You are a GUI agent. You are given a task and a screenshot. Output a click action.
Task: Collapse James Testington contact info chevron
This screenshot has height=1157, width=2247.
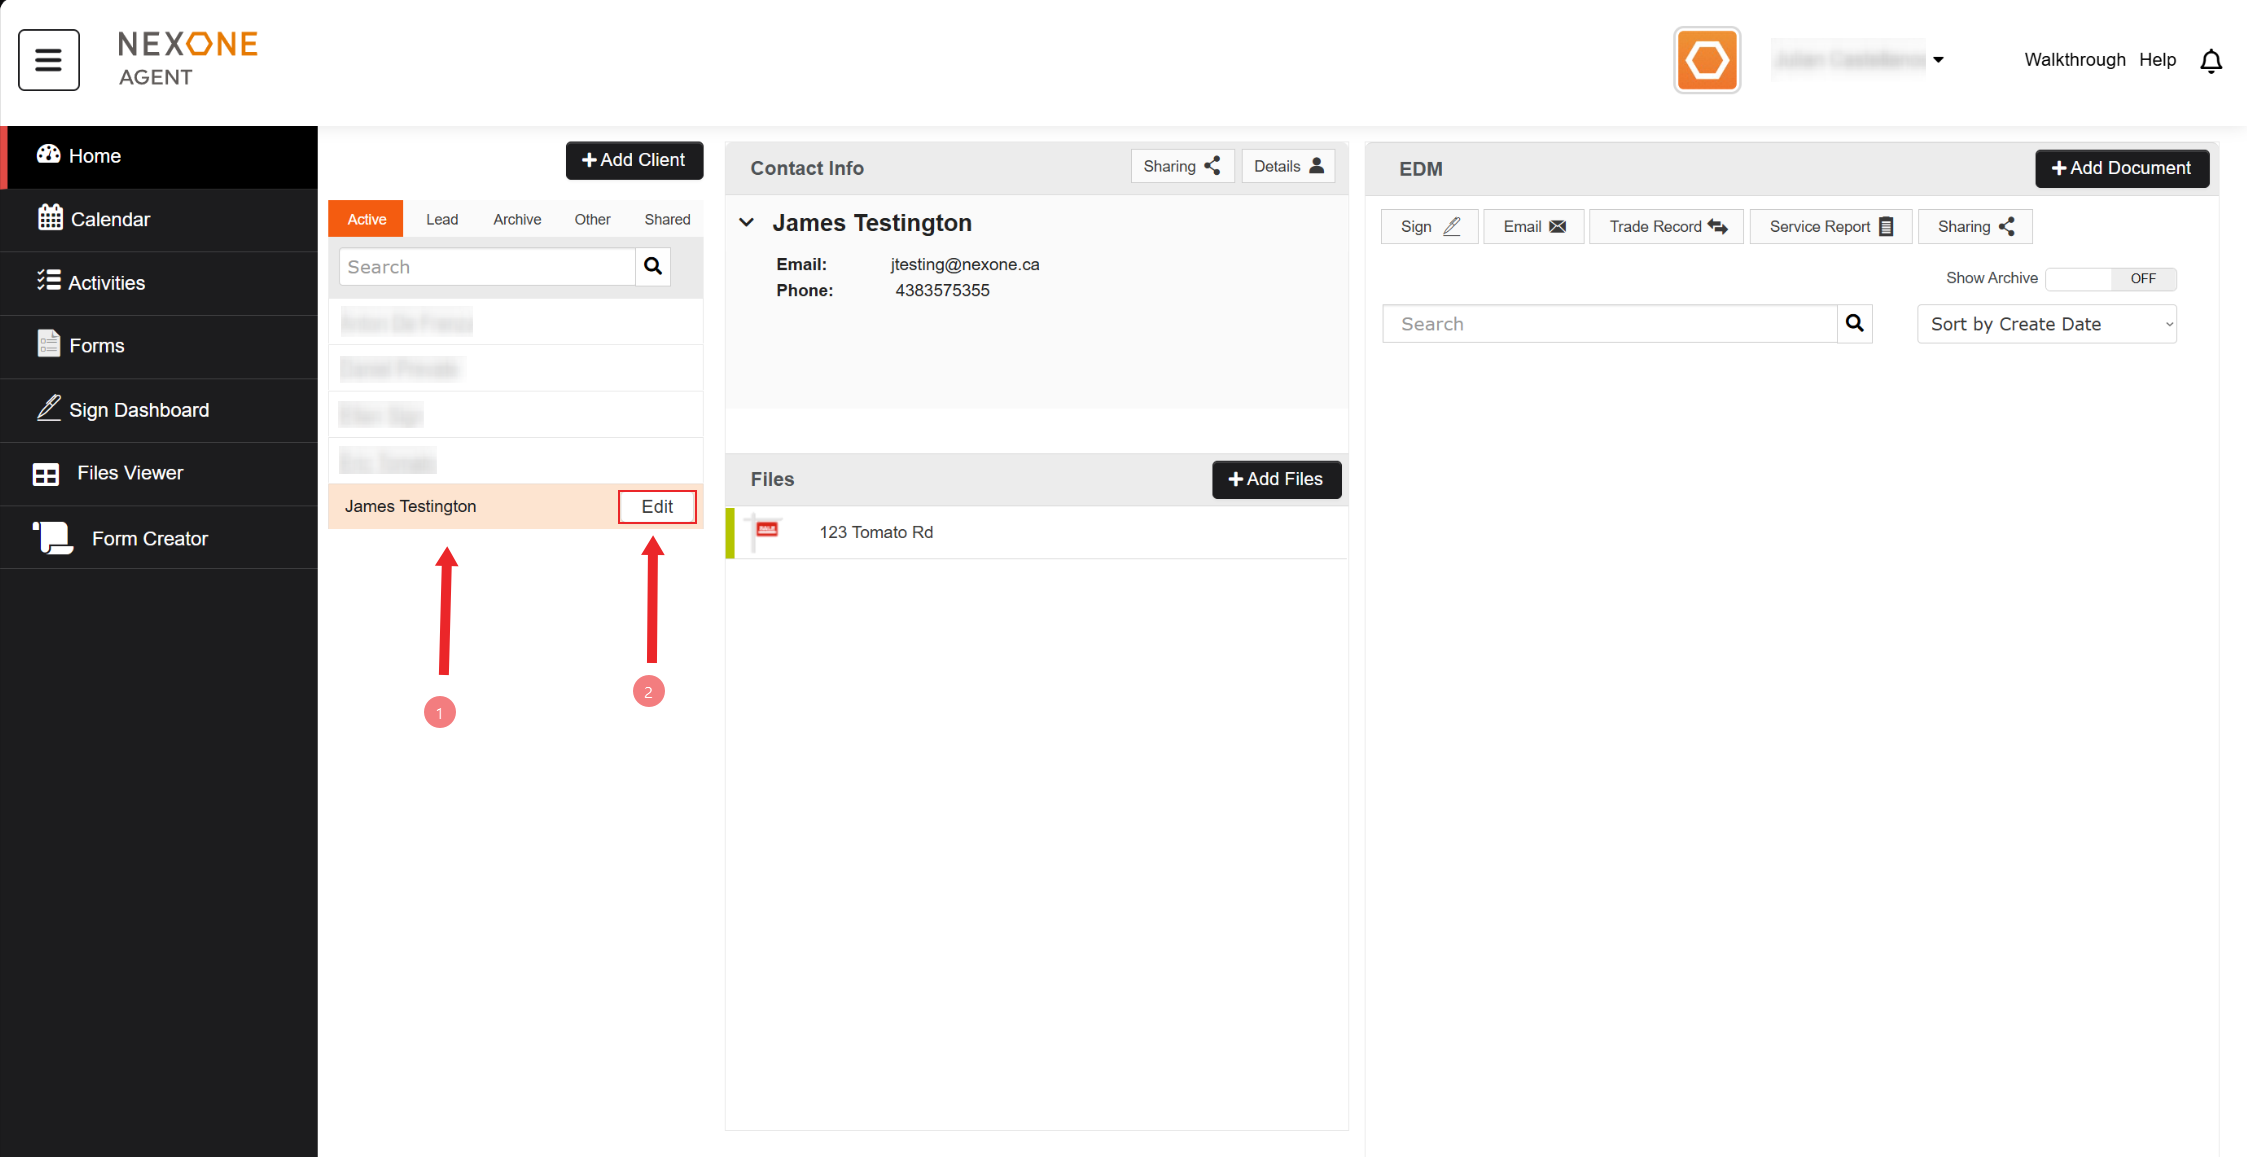point(746,223)
